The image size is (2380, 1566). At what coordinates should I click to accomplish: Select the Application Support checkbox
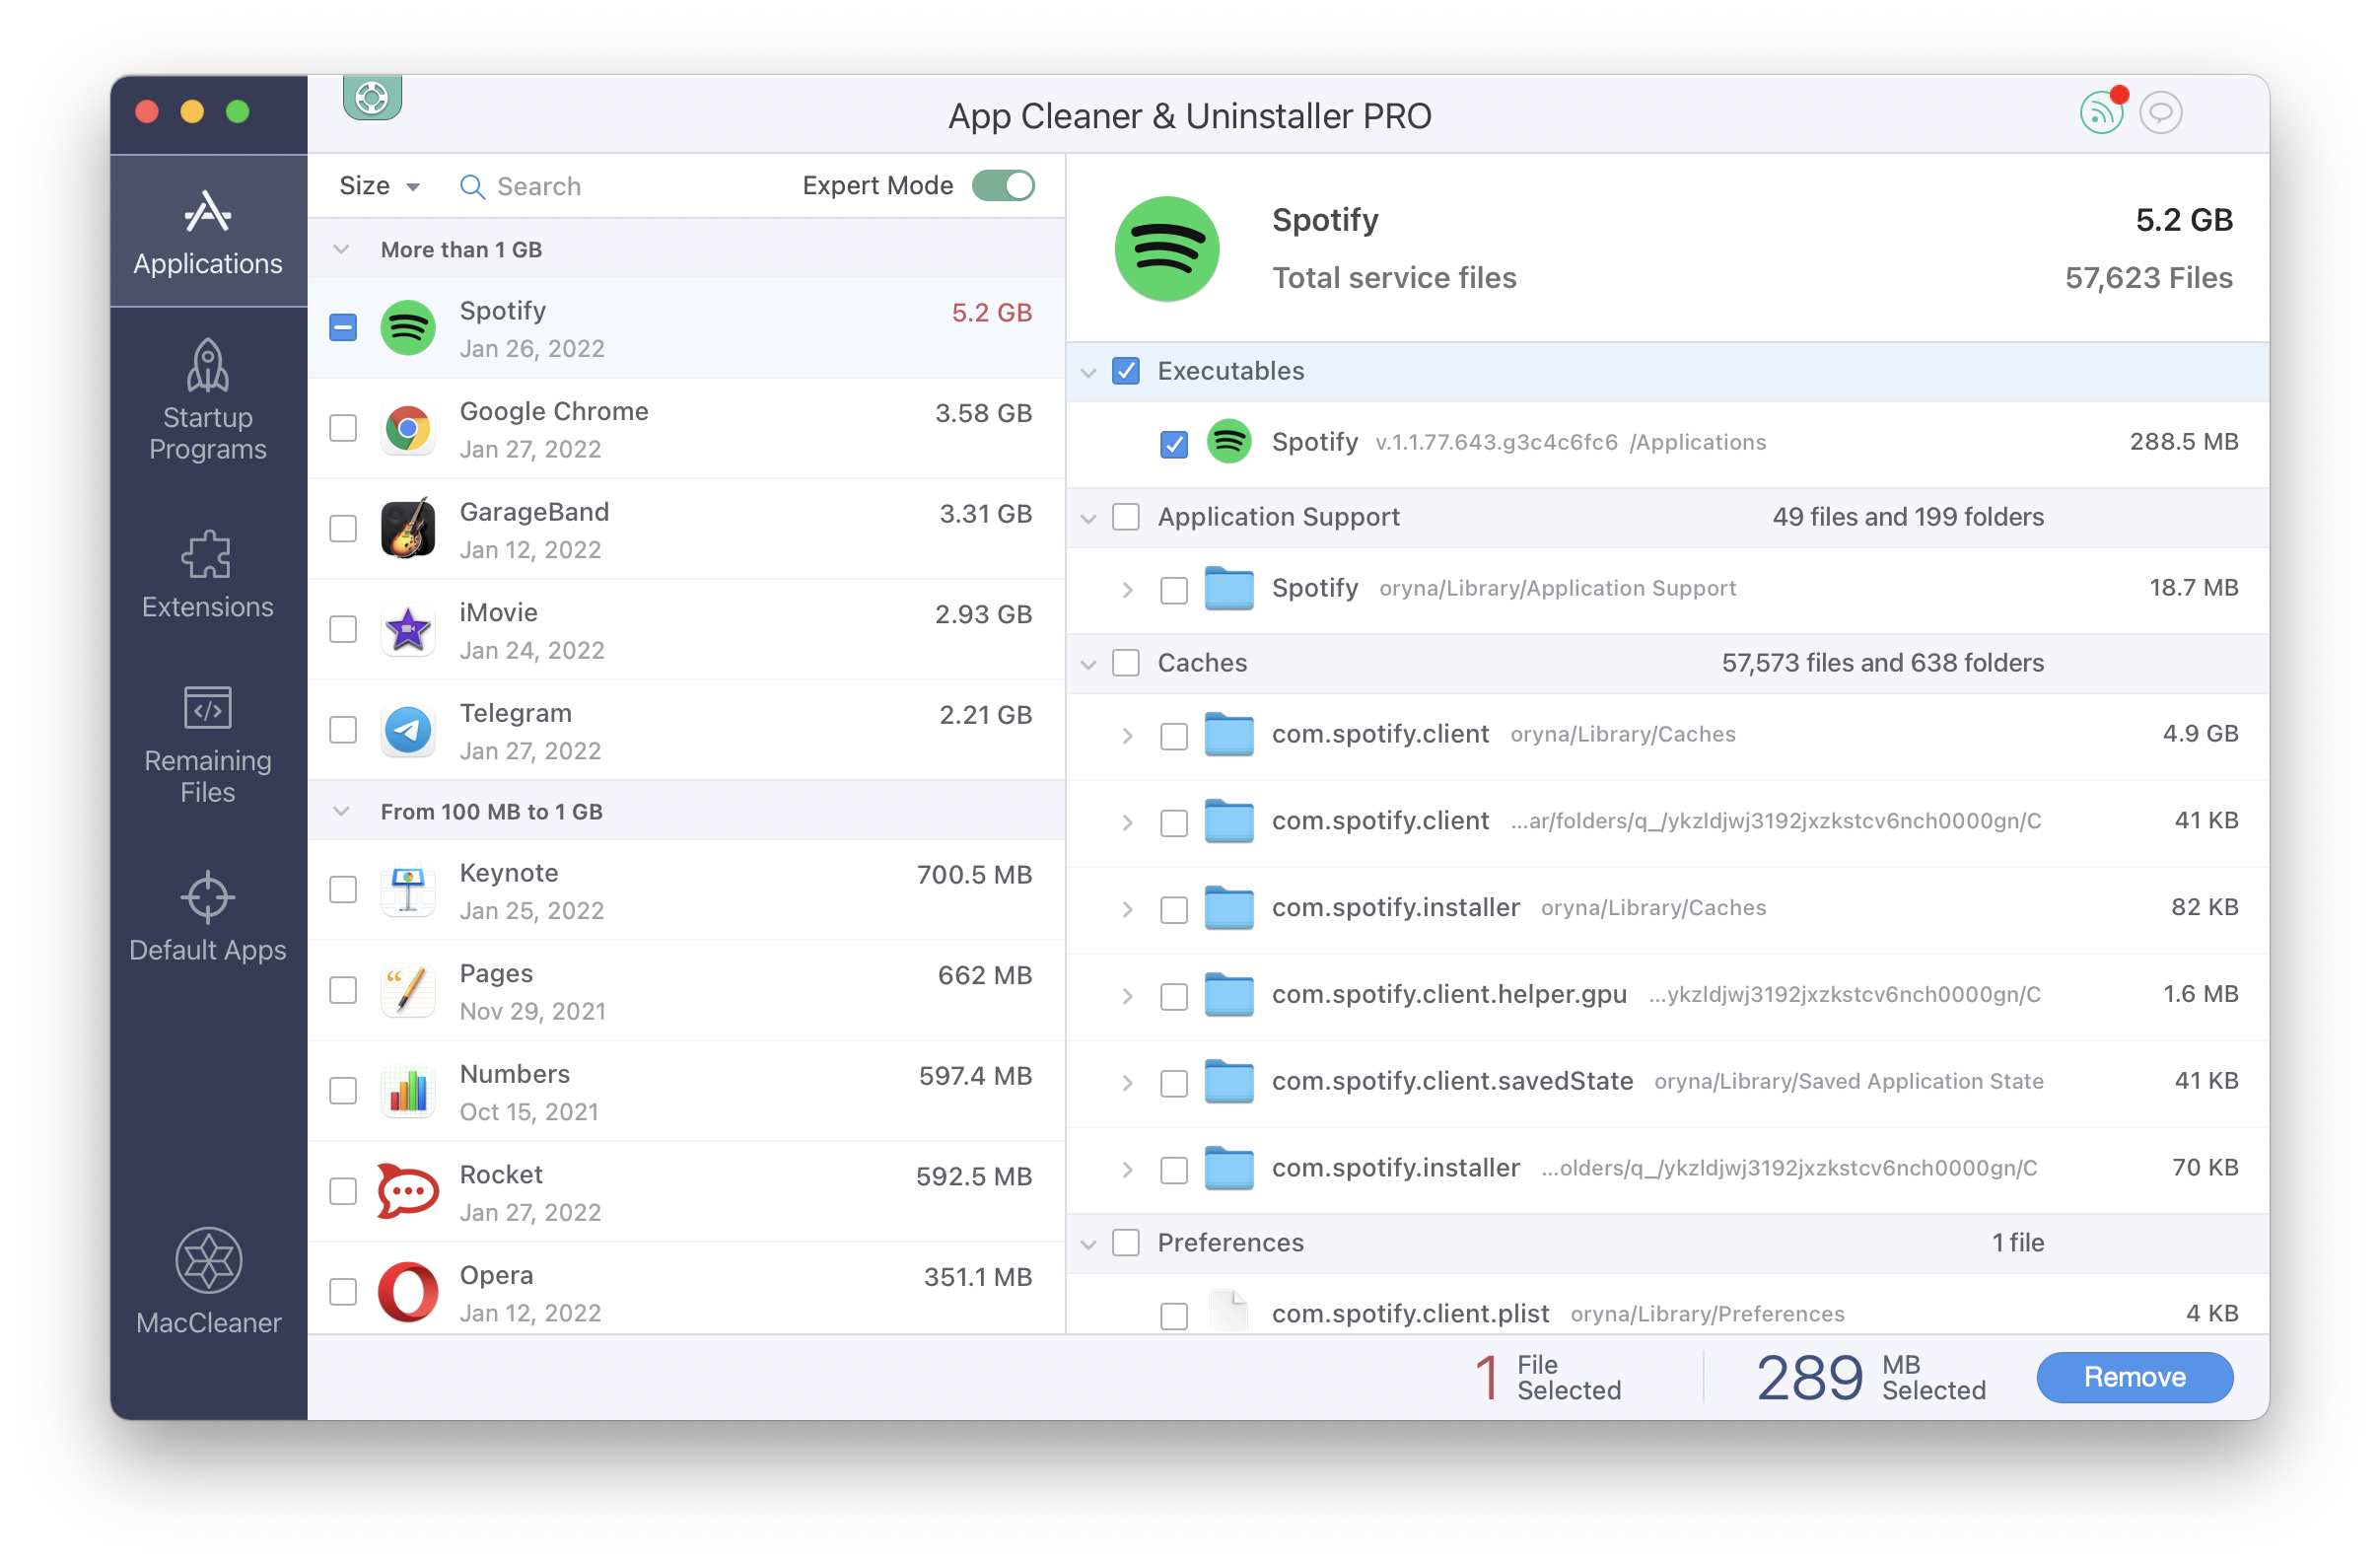(x=1124, y=514)
